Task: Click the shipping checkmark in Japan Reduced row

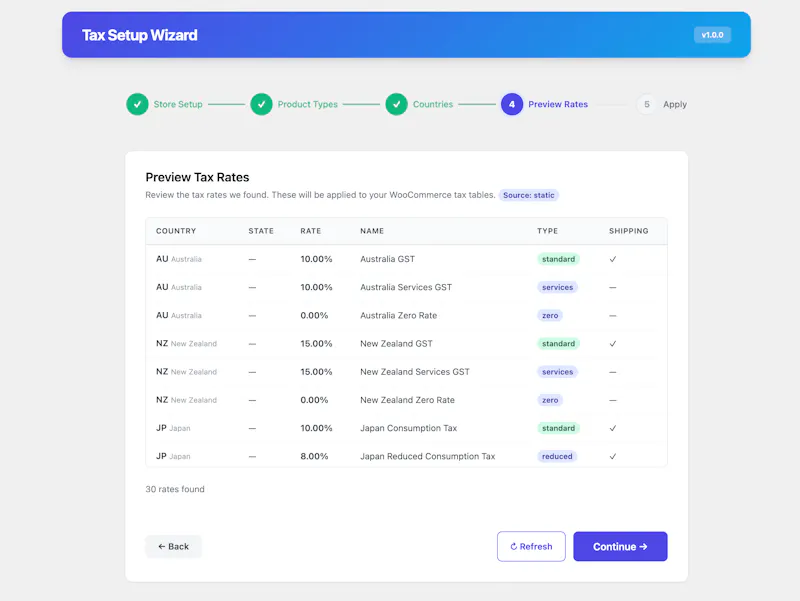Action: [613, 456]
